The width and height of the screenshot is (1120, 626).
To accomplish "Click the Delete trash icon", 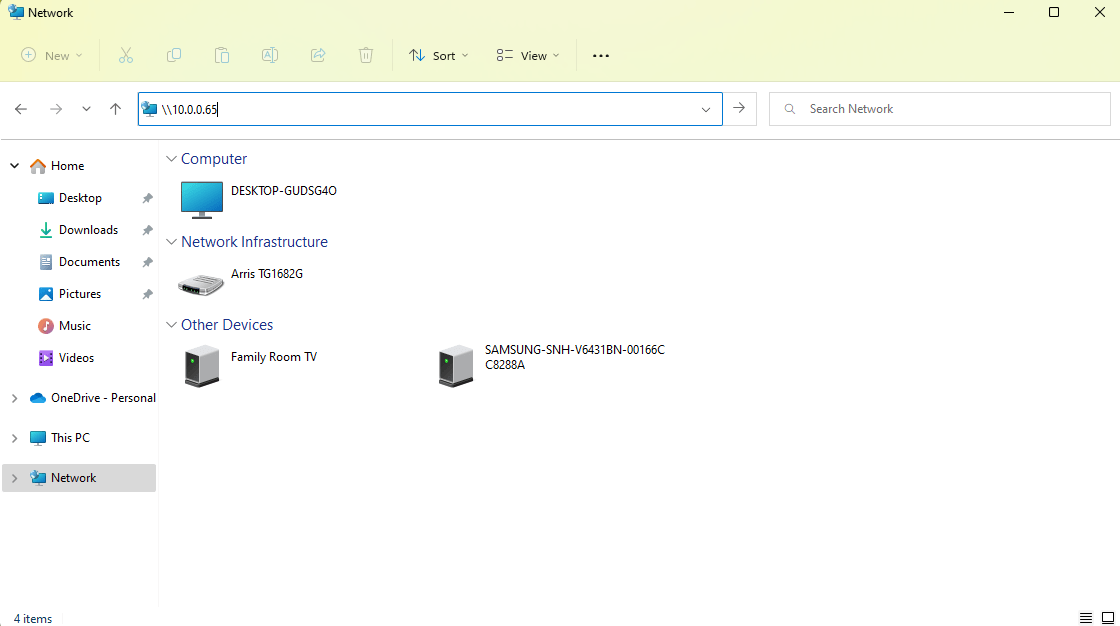I will point(366,55).
